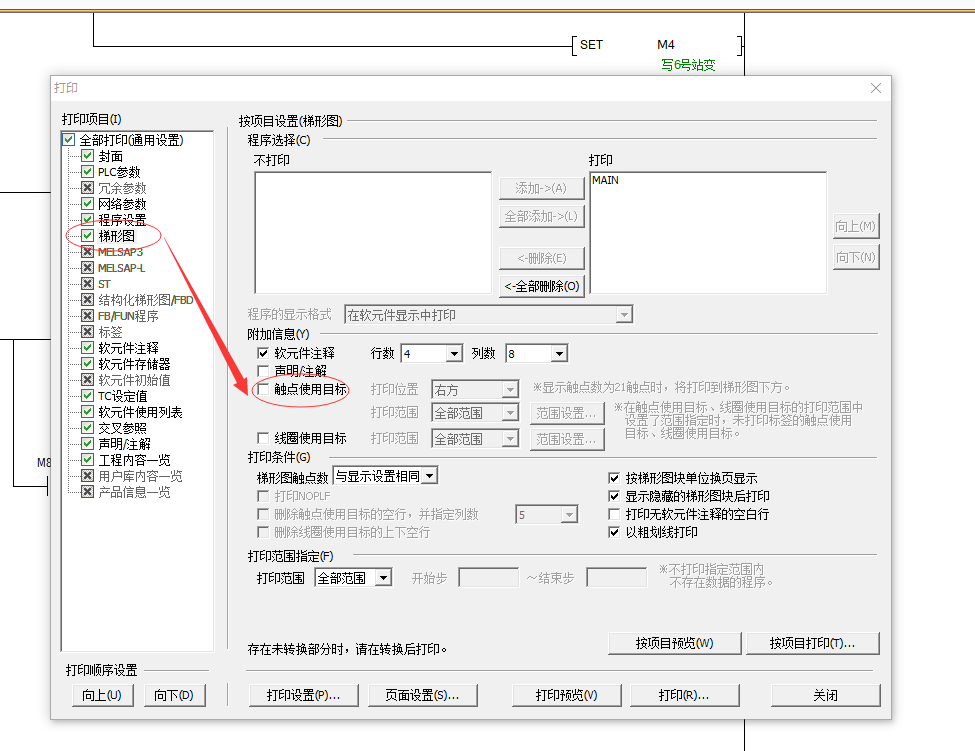
Task: Open the 列数 dropdown
Action: [559, 354]
